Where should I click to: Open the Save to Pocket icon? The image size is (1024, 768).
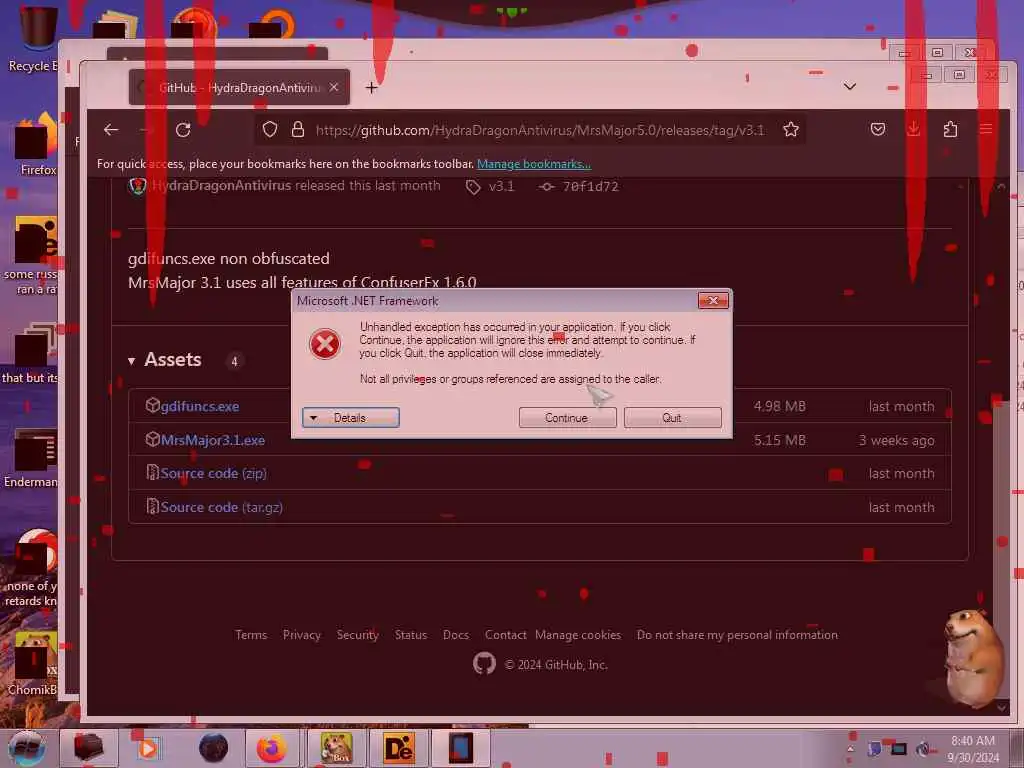click(x=878, y=129)
